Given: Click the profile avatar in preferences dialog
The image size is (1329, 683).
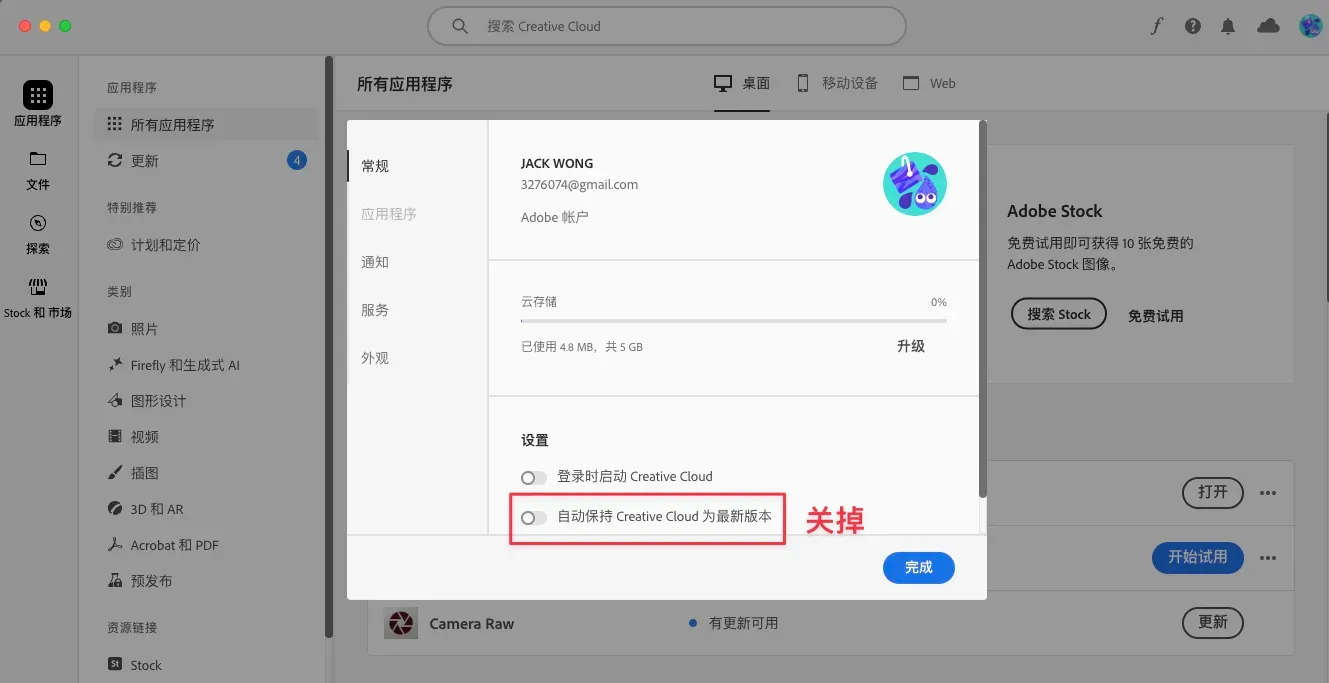Looking at the screenshot, I should coord(915,184).
